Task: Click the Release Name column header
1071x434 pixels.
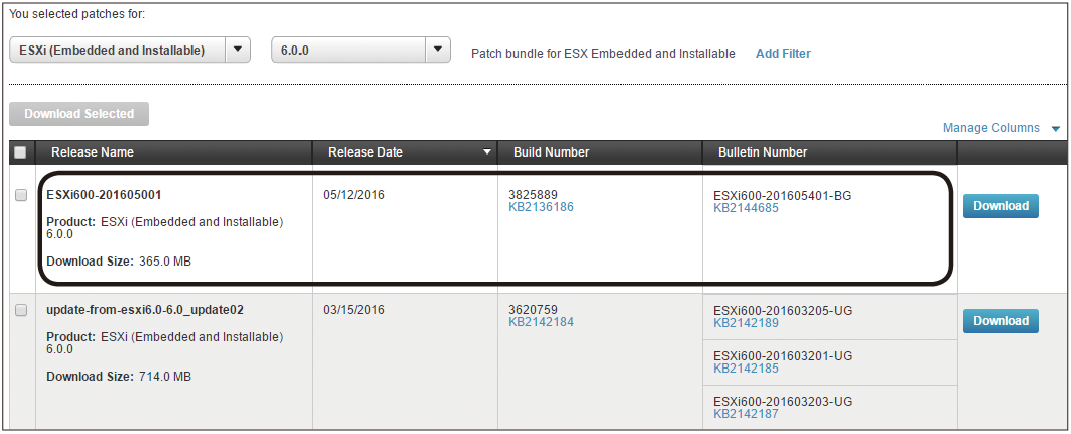Action: click(92, 153)
